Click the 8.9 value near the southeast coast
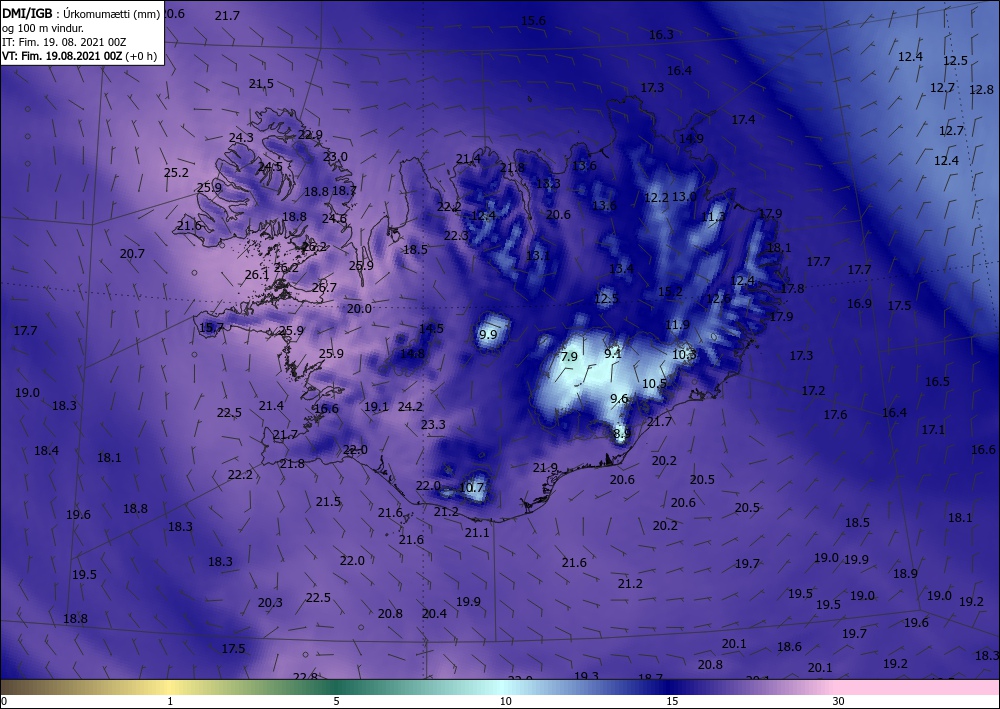This screenshot has height=709, width=1000. tap(622, 434)
